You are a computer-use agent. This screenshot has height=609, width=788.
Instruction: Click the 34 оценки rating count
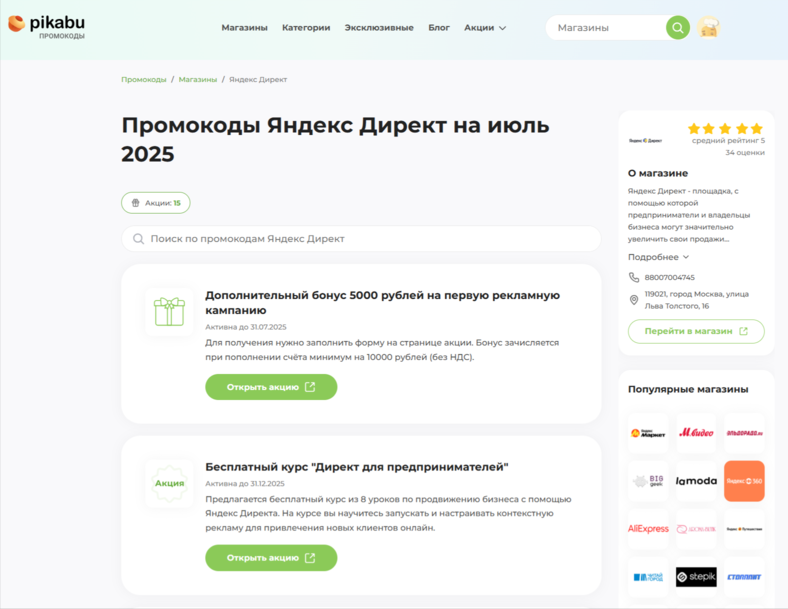(x=745, y=152)
